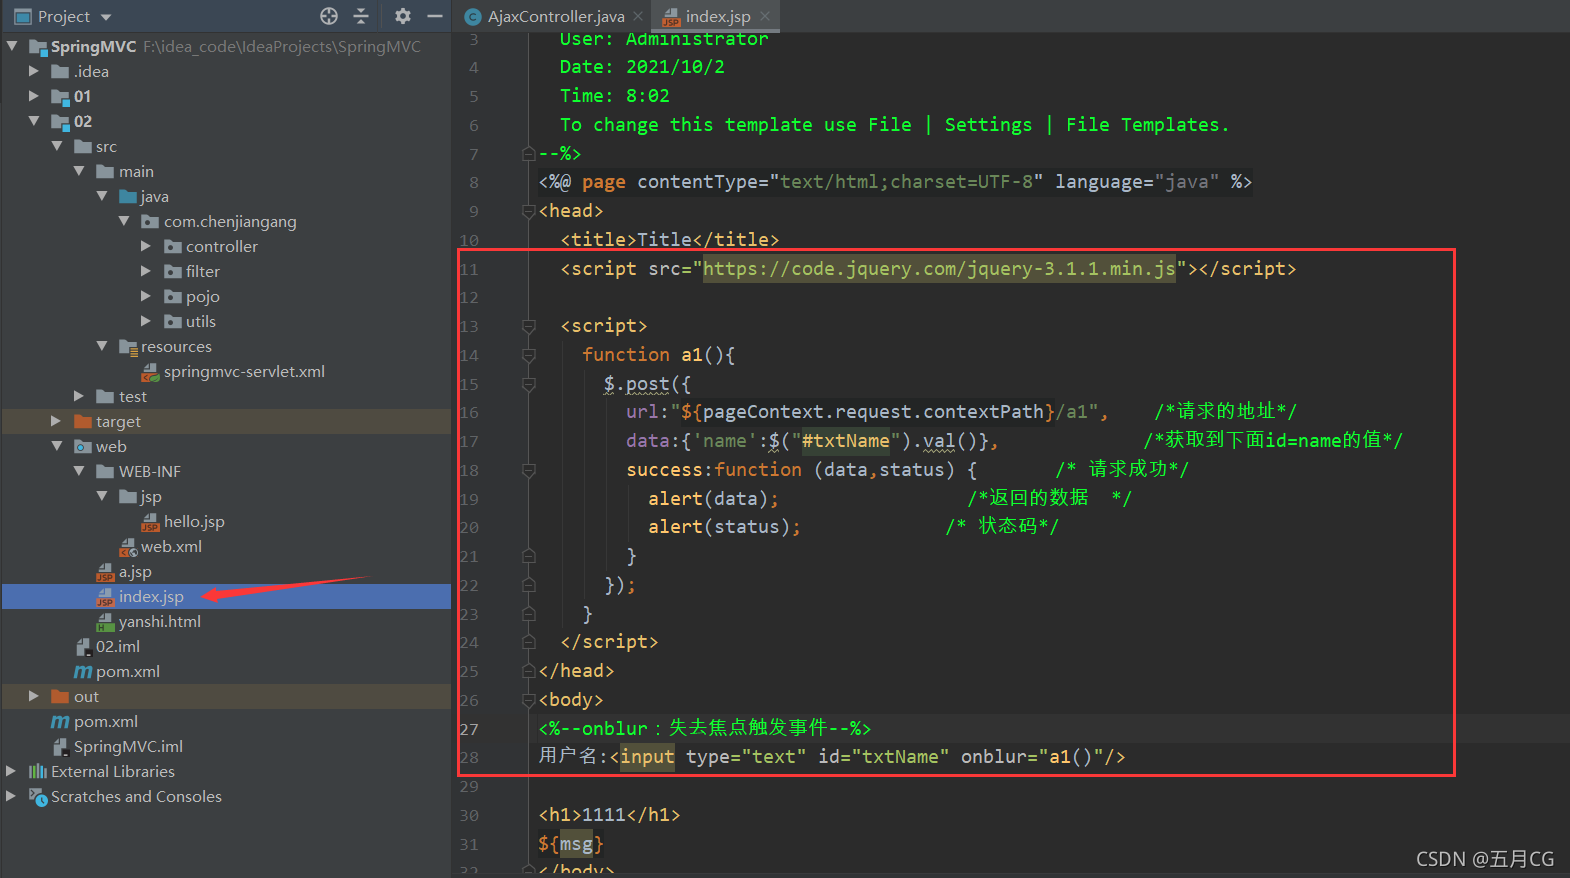The image size is (1570, 878).
Task: Expand the filter package
Action: (x=146, y=271)
